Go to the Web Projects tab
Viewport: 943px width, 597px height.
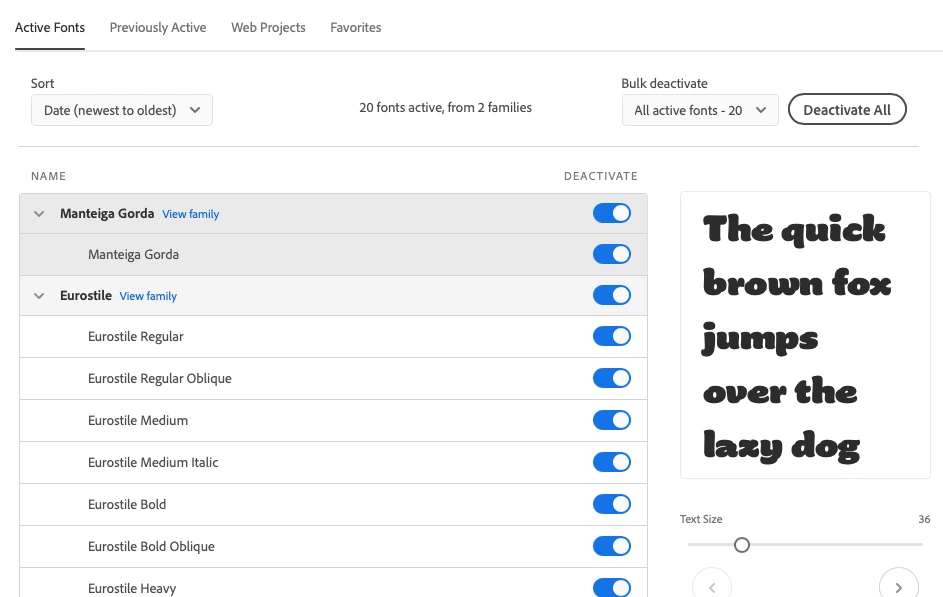[x=268, y=28]
